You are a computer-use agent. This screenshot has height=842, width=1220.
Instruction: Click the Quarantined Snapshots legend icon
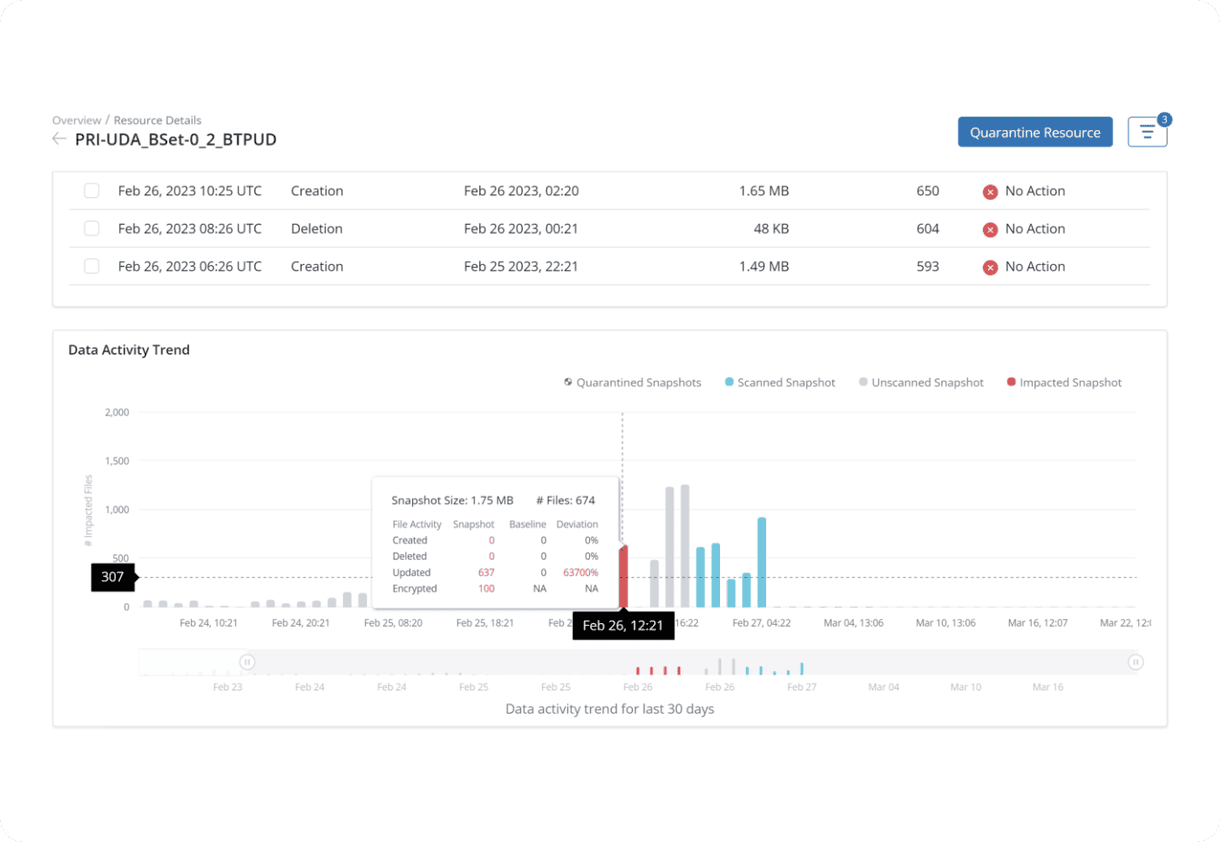coord(566,382)
